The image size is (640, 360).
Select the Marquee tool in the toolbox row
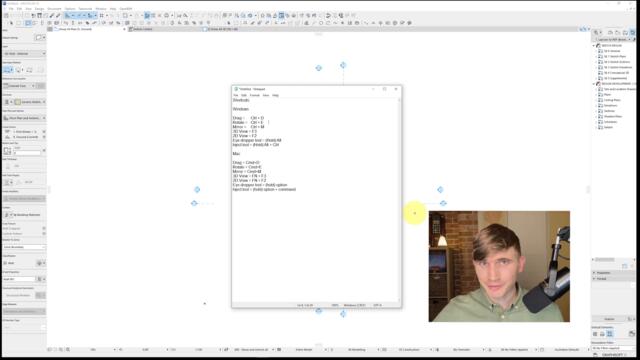pyautogui.click(x=18, y=23)
